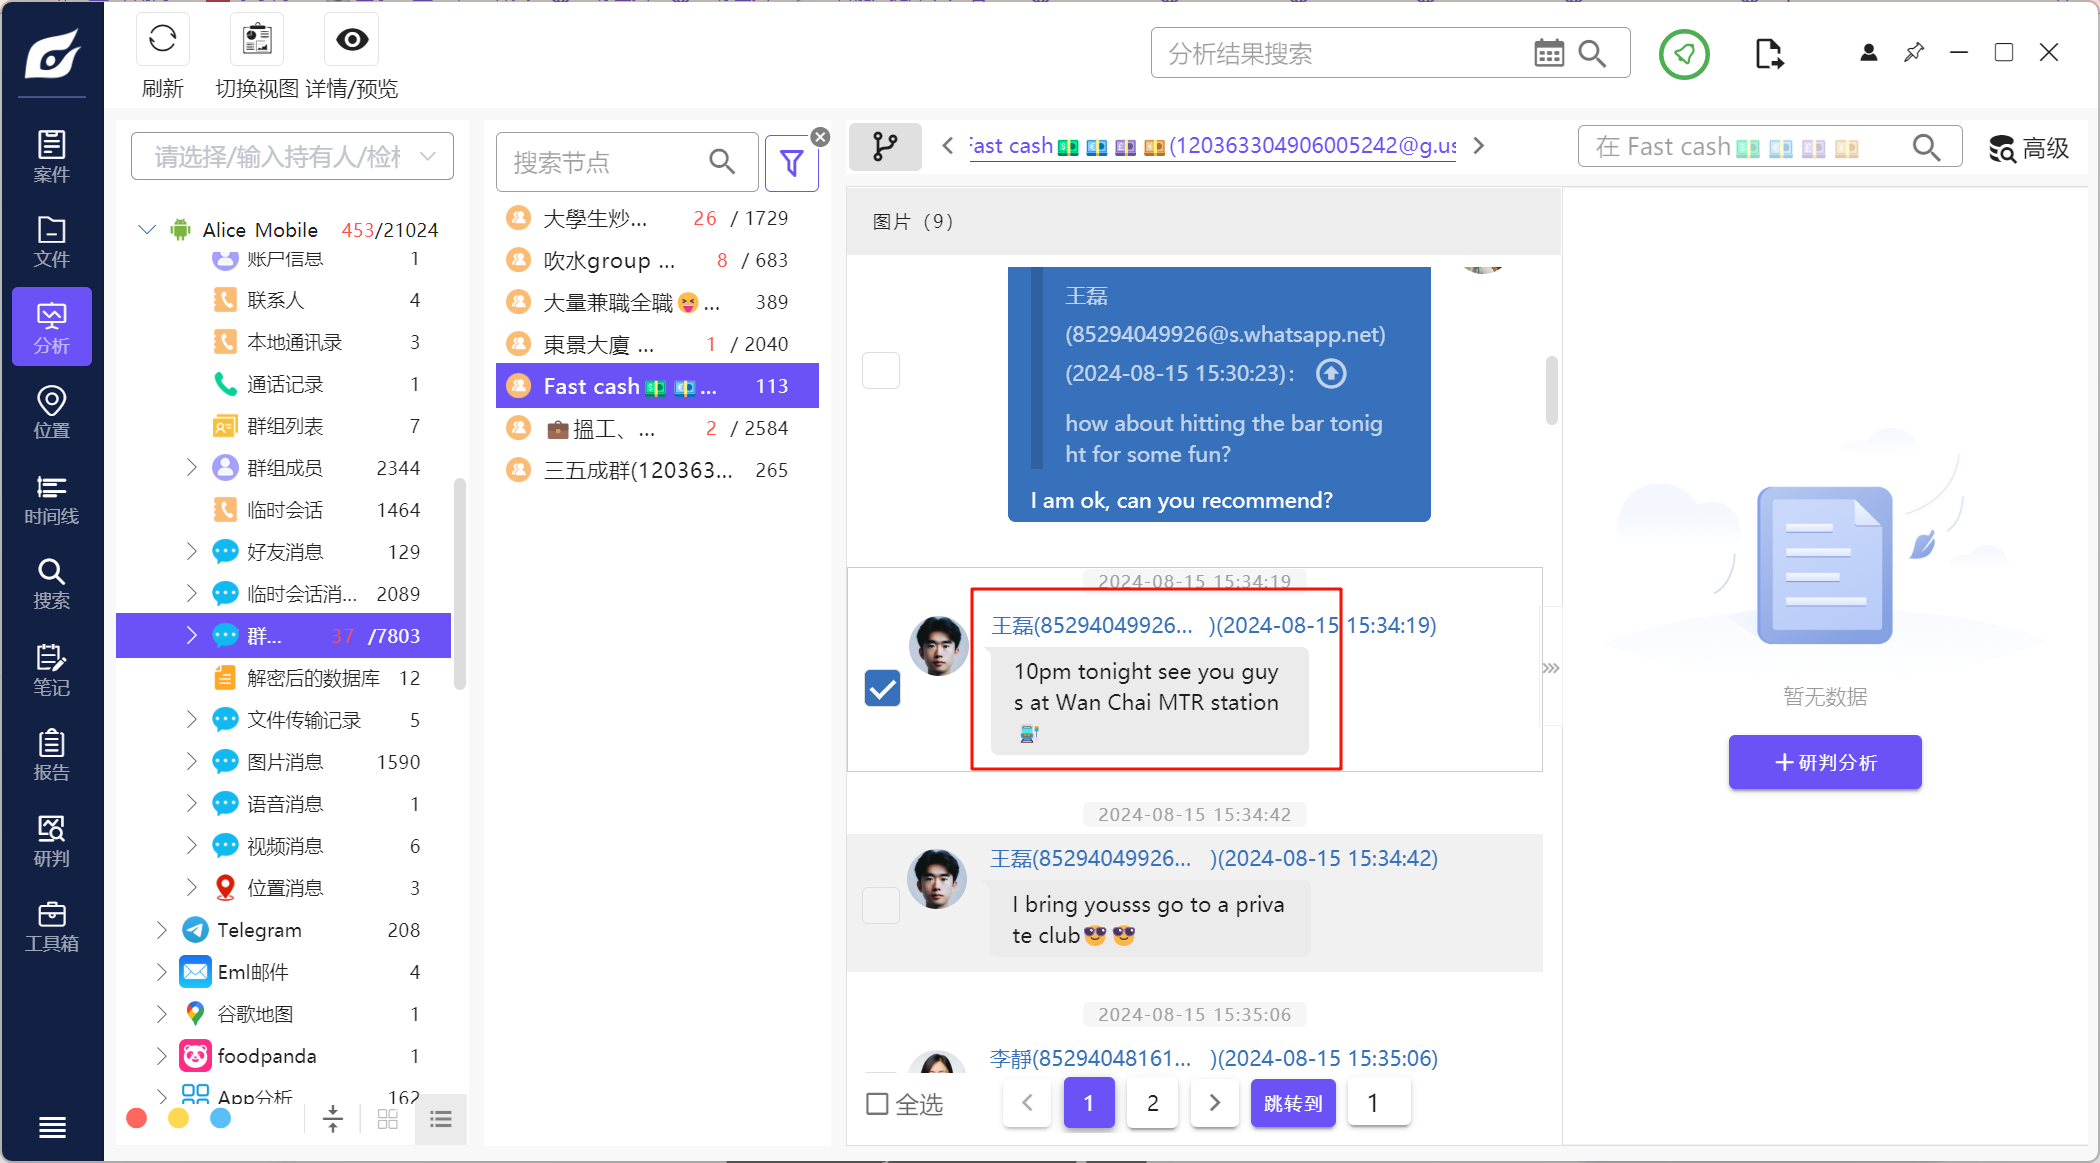Click the export file icon in title bar

1768,54
